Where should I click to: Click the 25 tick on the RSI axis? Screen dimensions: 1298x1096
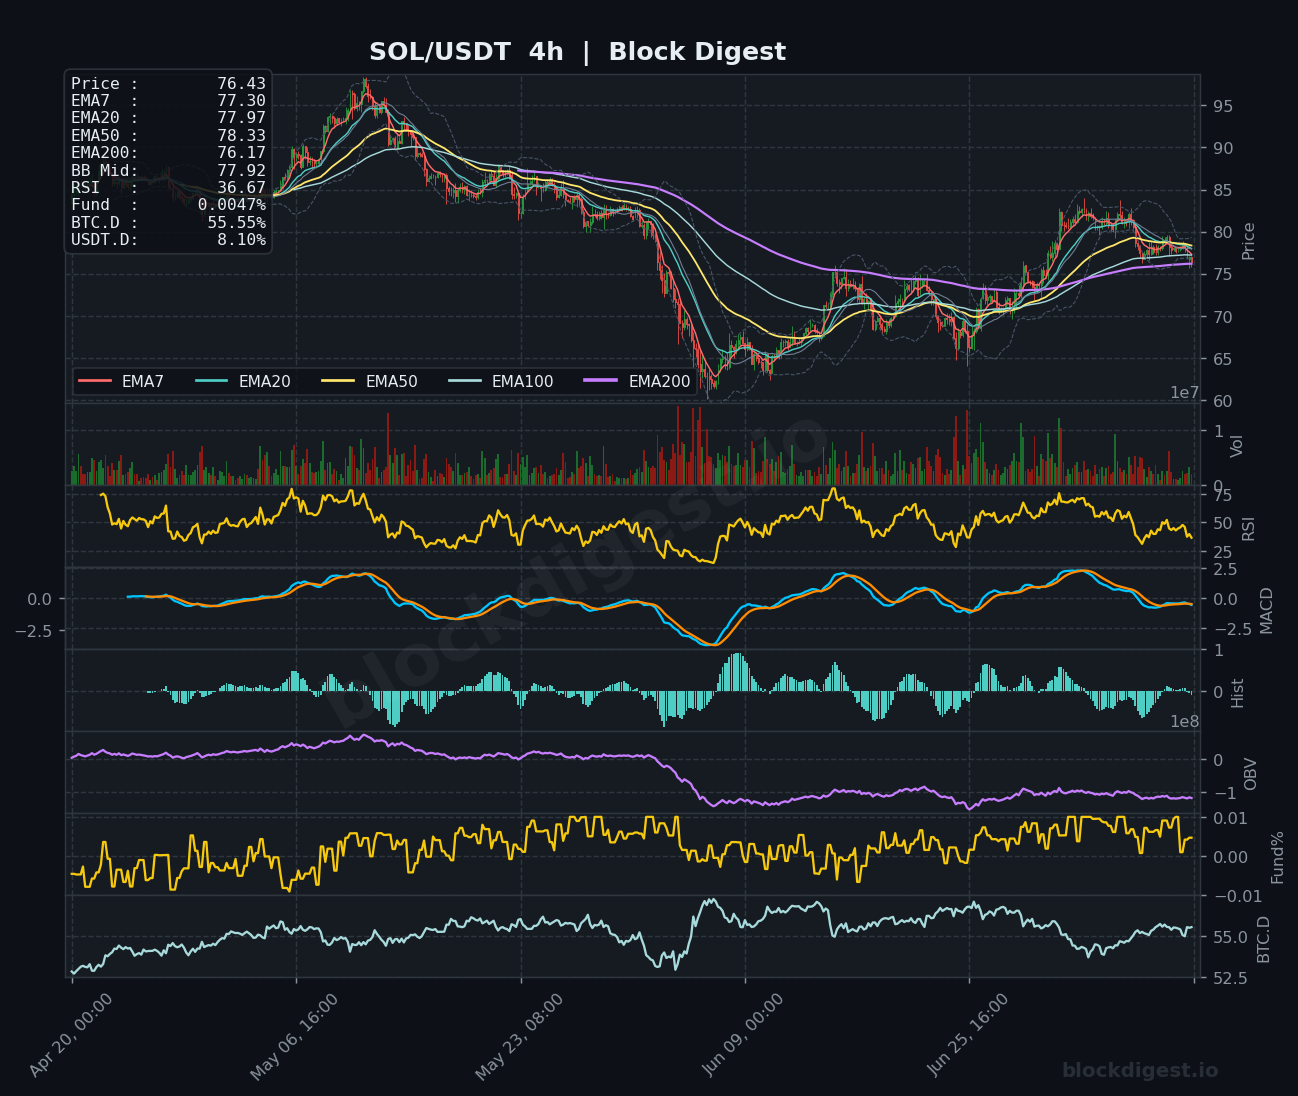pyautogui.click(x=1222, y=552)
